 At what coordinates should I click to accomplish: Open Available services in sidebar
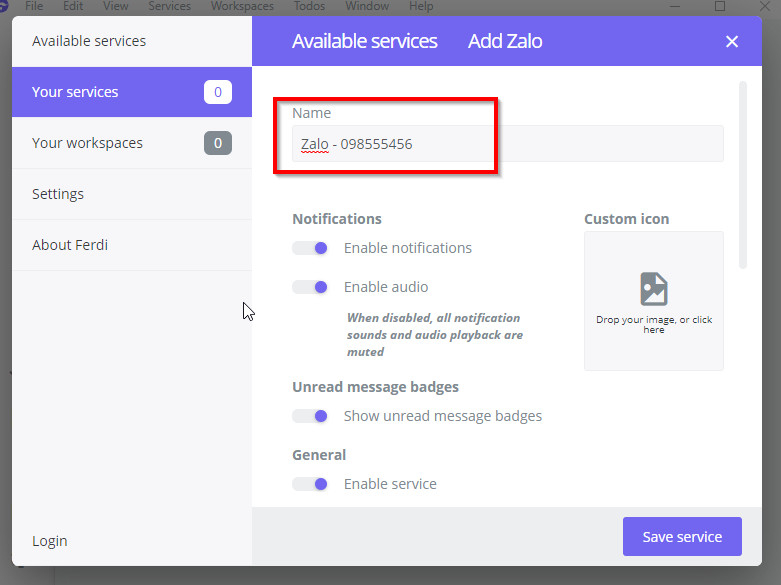click(132, 41)
